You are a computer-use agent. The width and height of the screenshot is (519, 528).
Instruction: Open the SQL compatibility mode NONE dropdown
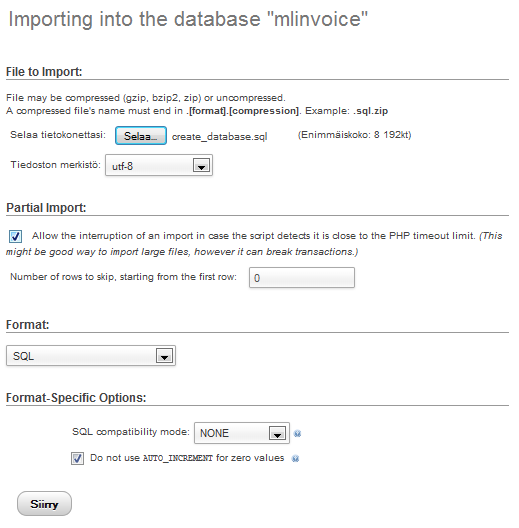(242, 433)
